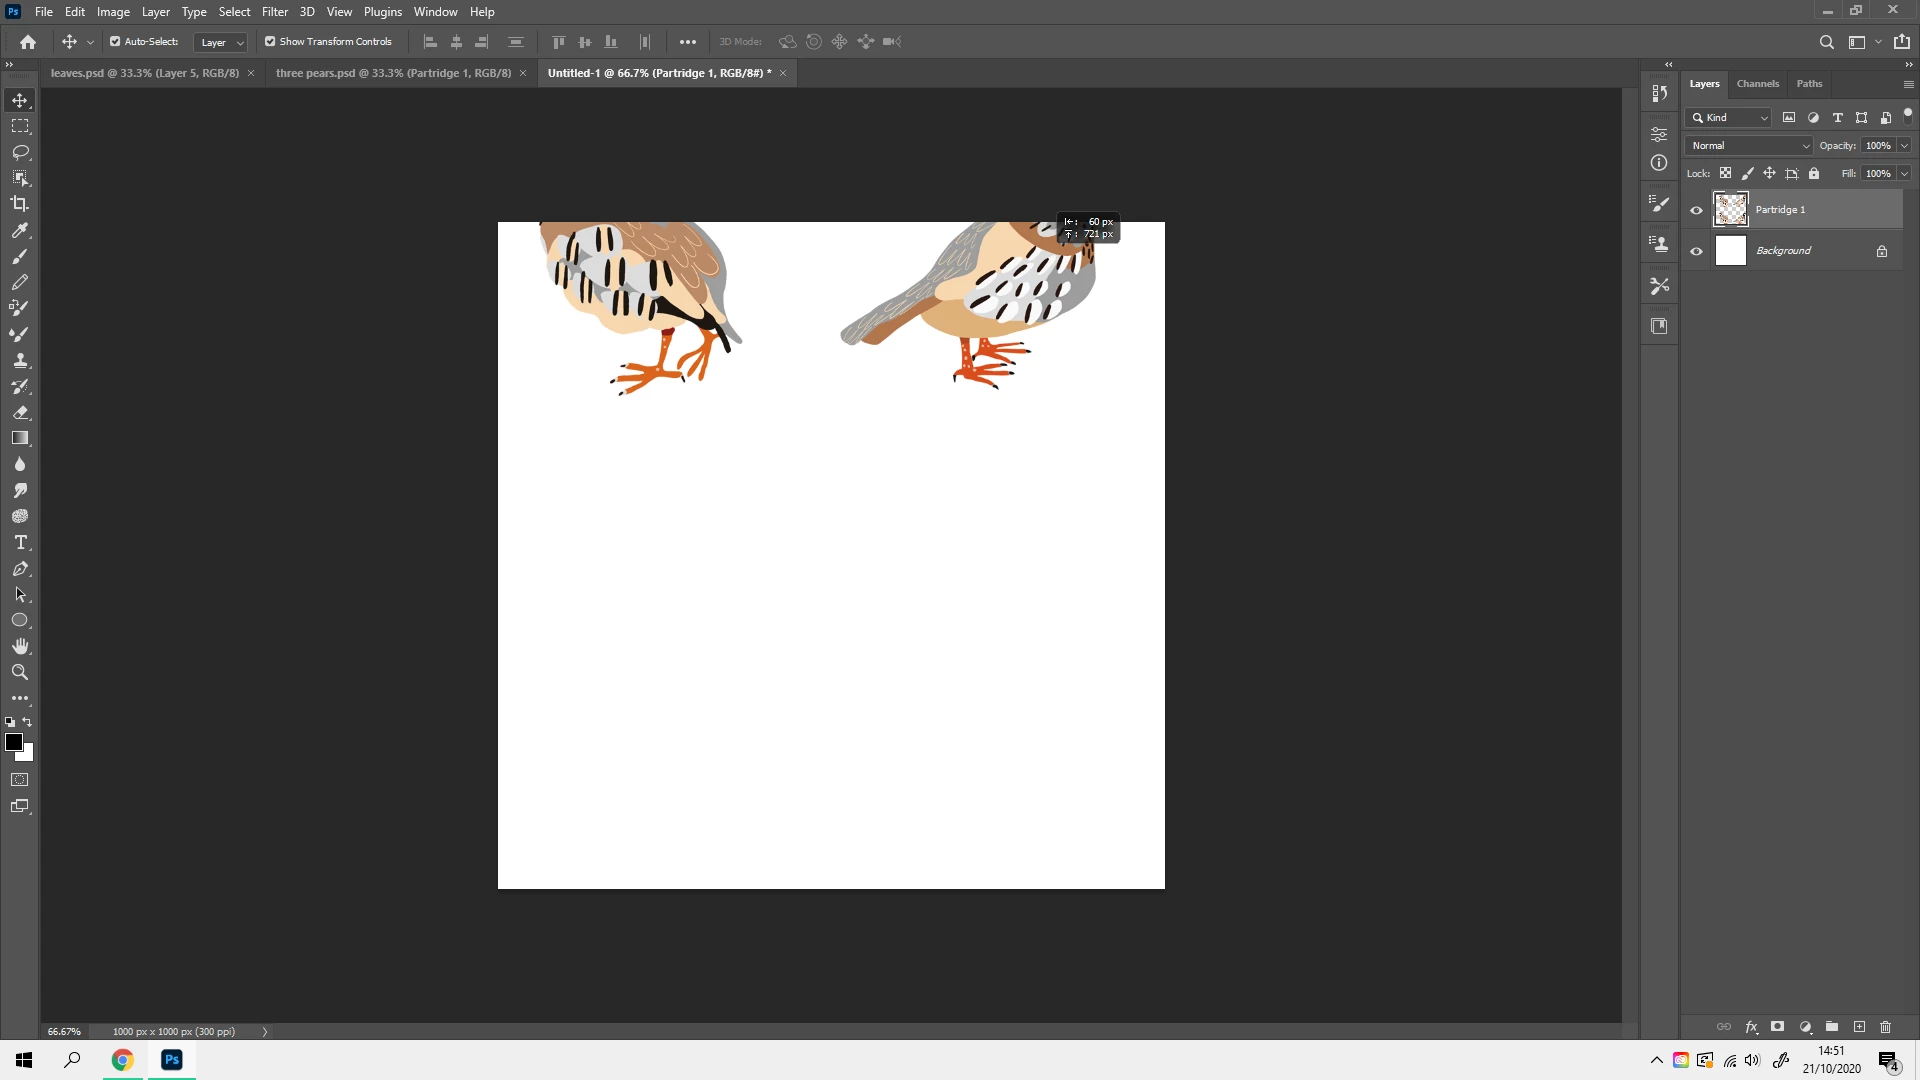Choose the Eyedropper tool
This screenshot has width=1920, height=1080.
click(20, 230)
